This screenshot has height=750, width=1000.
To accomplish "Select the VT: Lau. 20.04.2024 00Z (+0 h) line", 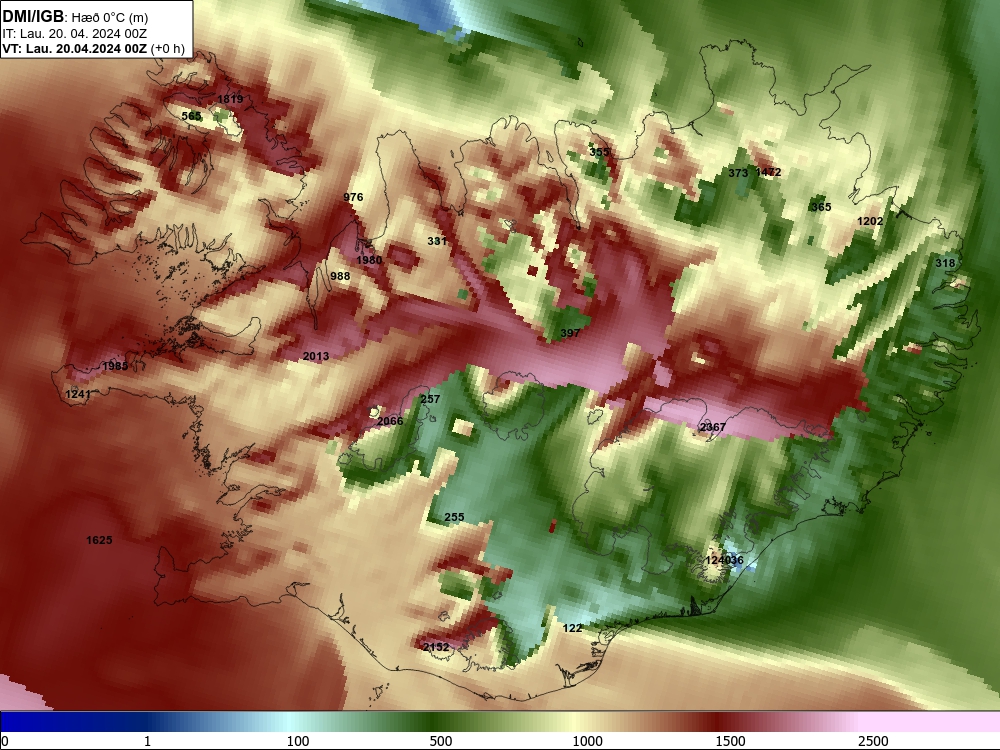I will (93, 49).
